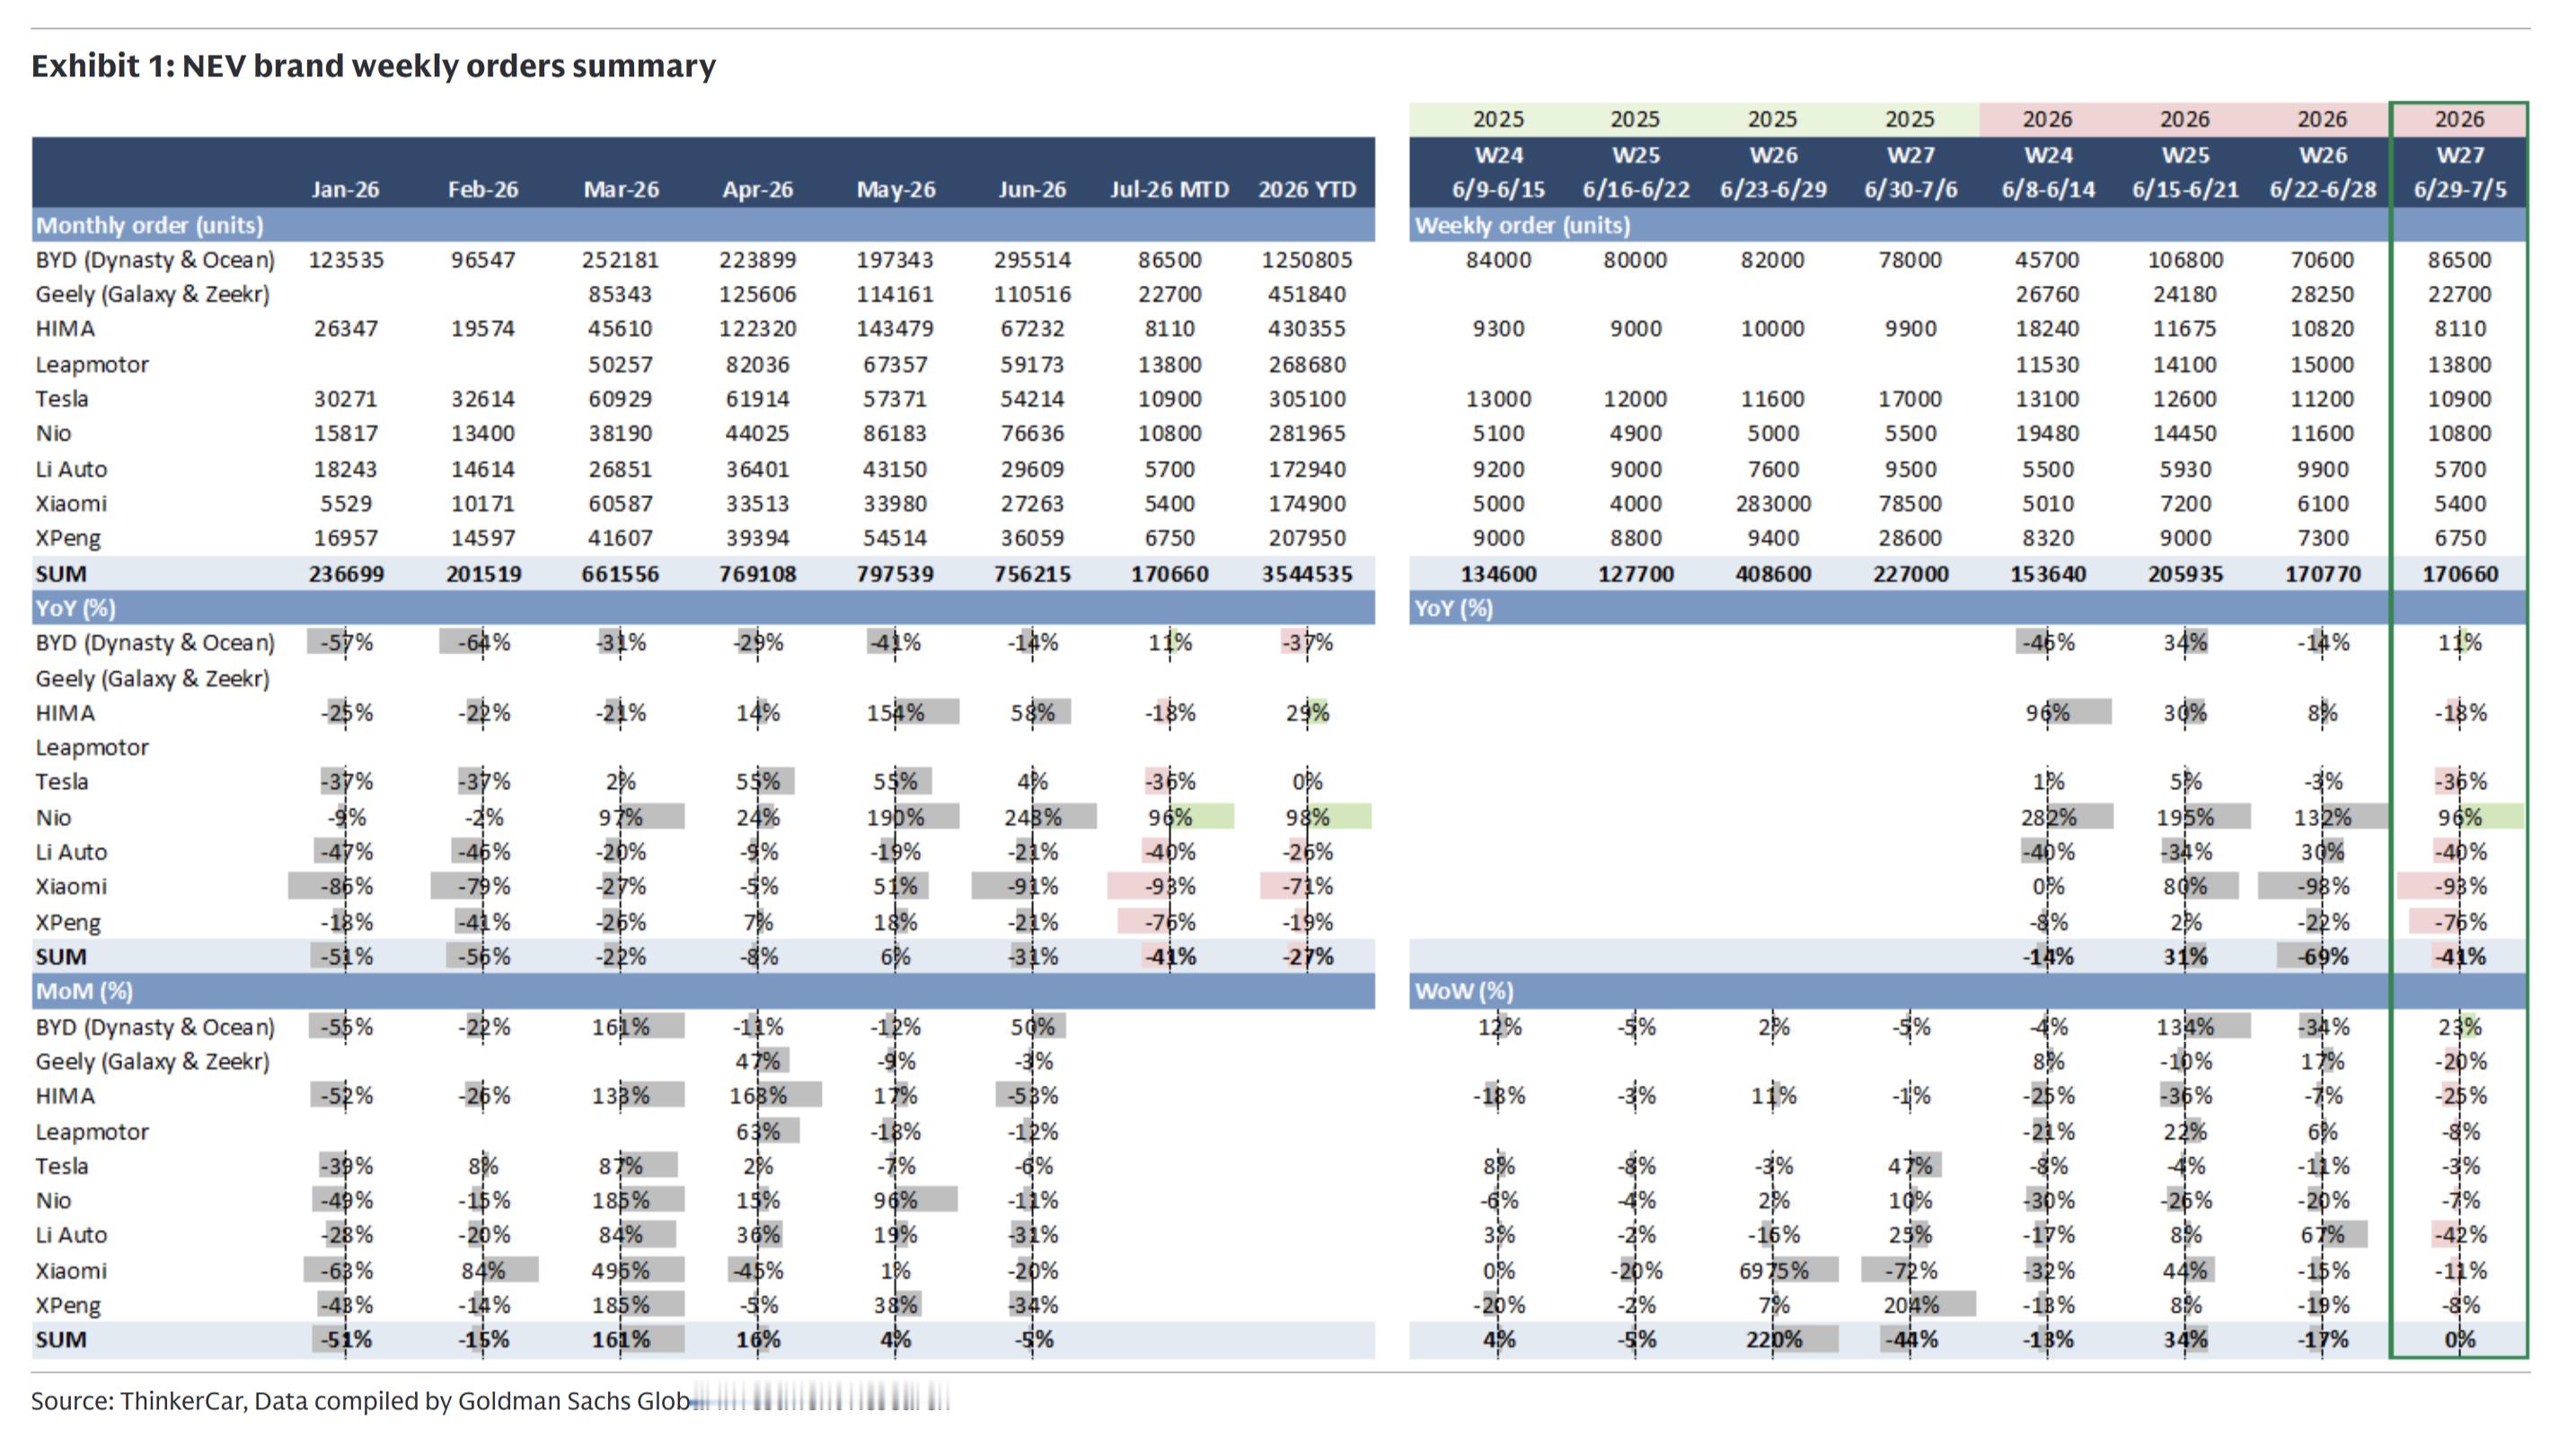Select XPeng's WoW value '204%'
The height and width of the screenshot is (1455, 2576).
point(1911,1305)
